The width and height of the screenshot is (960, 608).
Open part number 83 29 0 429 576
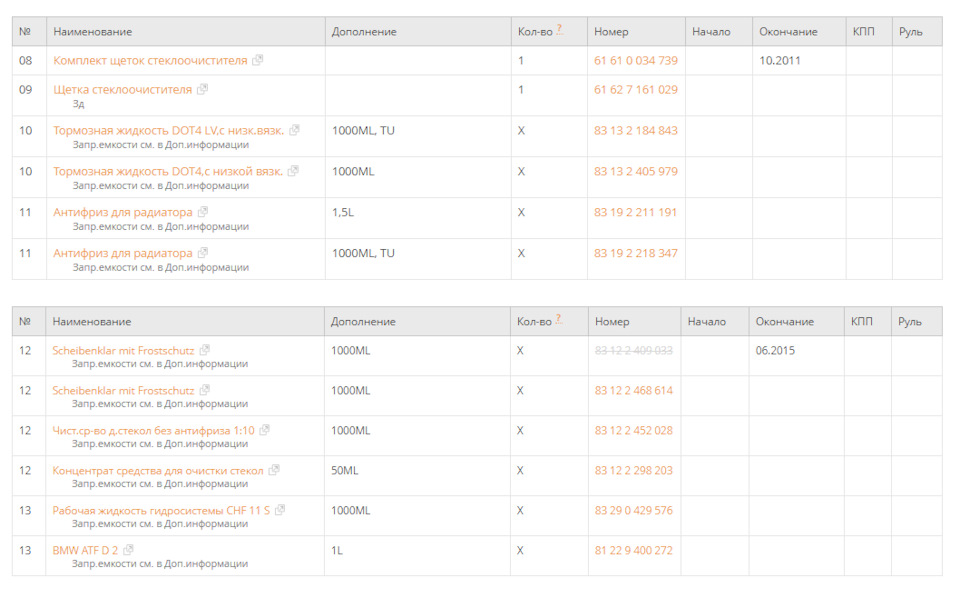[x=633, y=510]
